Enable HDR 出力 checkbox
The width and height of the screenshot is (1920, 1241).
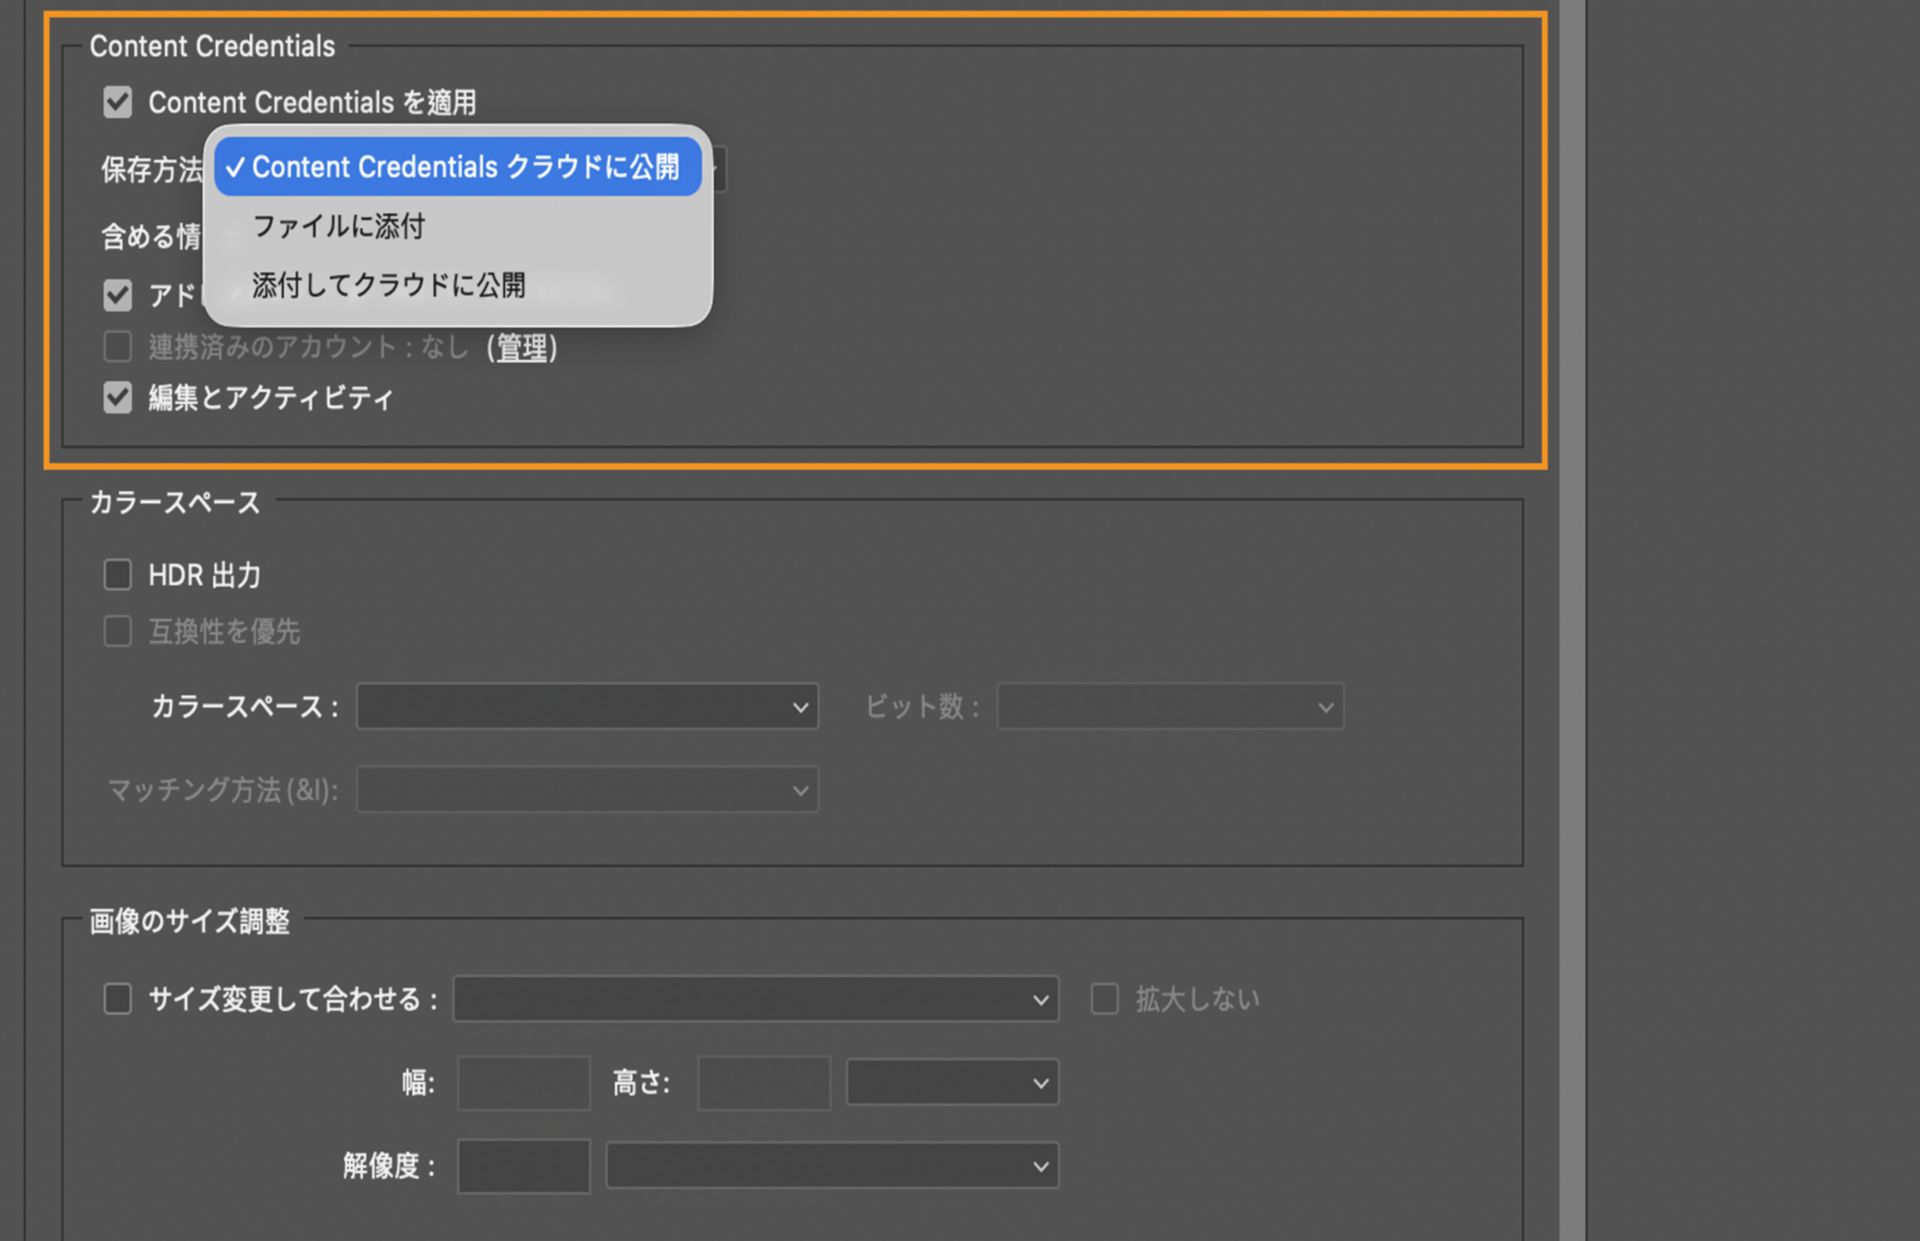(118, 575)
